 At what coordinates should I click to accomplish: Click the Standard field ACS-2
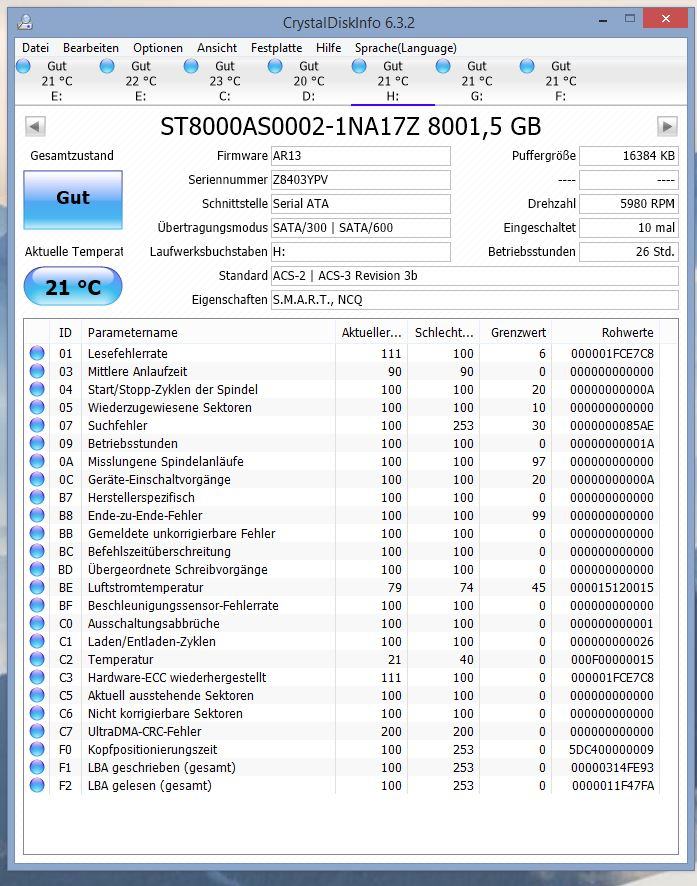pos(474,276)
